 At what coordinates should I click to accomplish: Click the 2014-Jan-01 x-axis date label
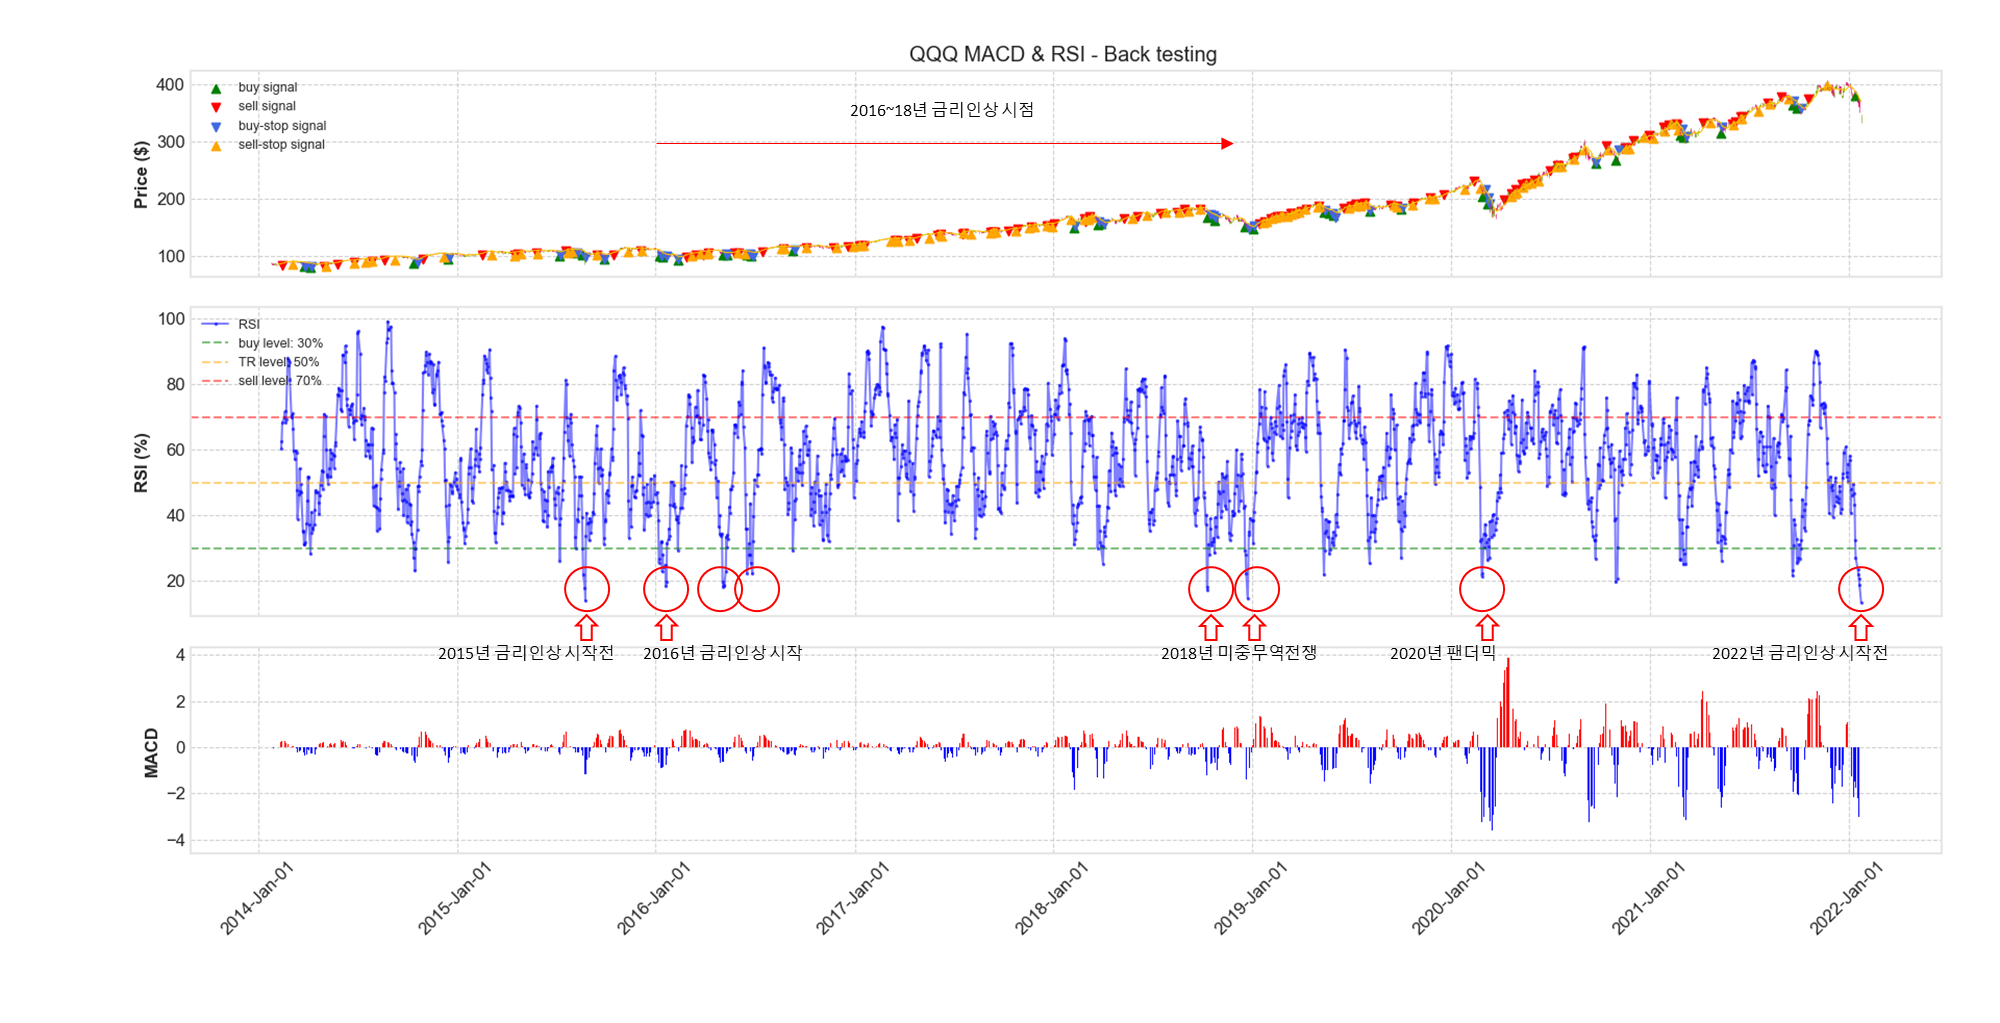[257, 898]
